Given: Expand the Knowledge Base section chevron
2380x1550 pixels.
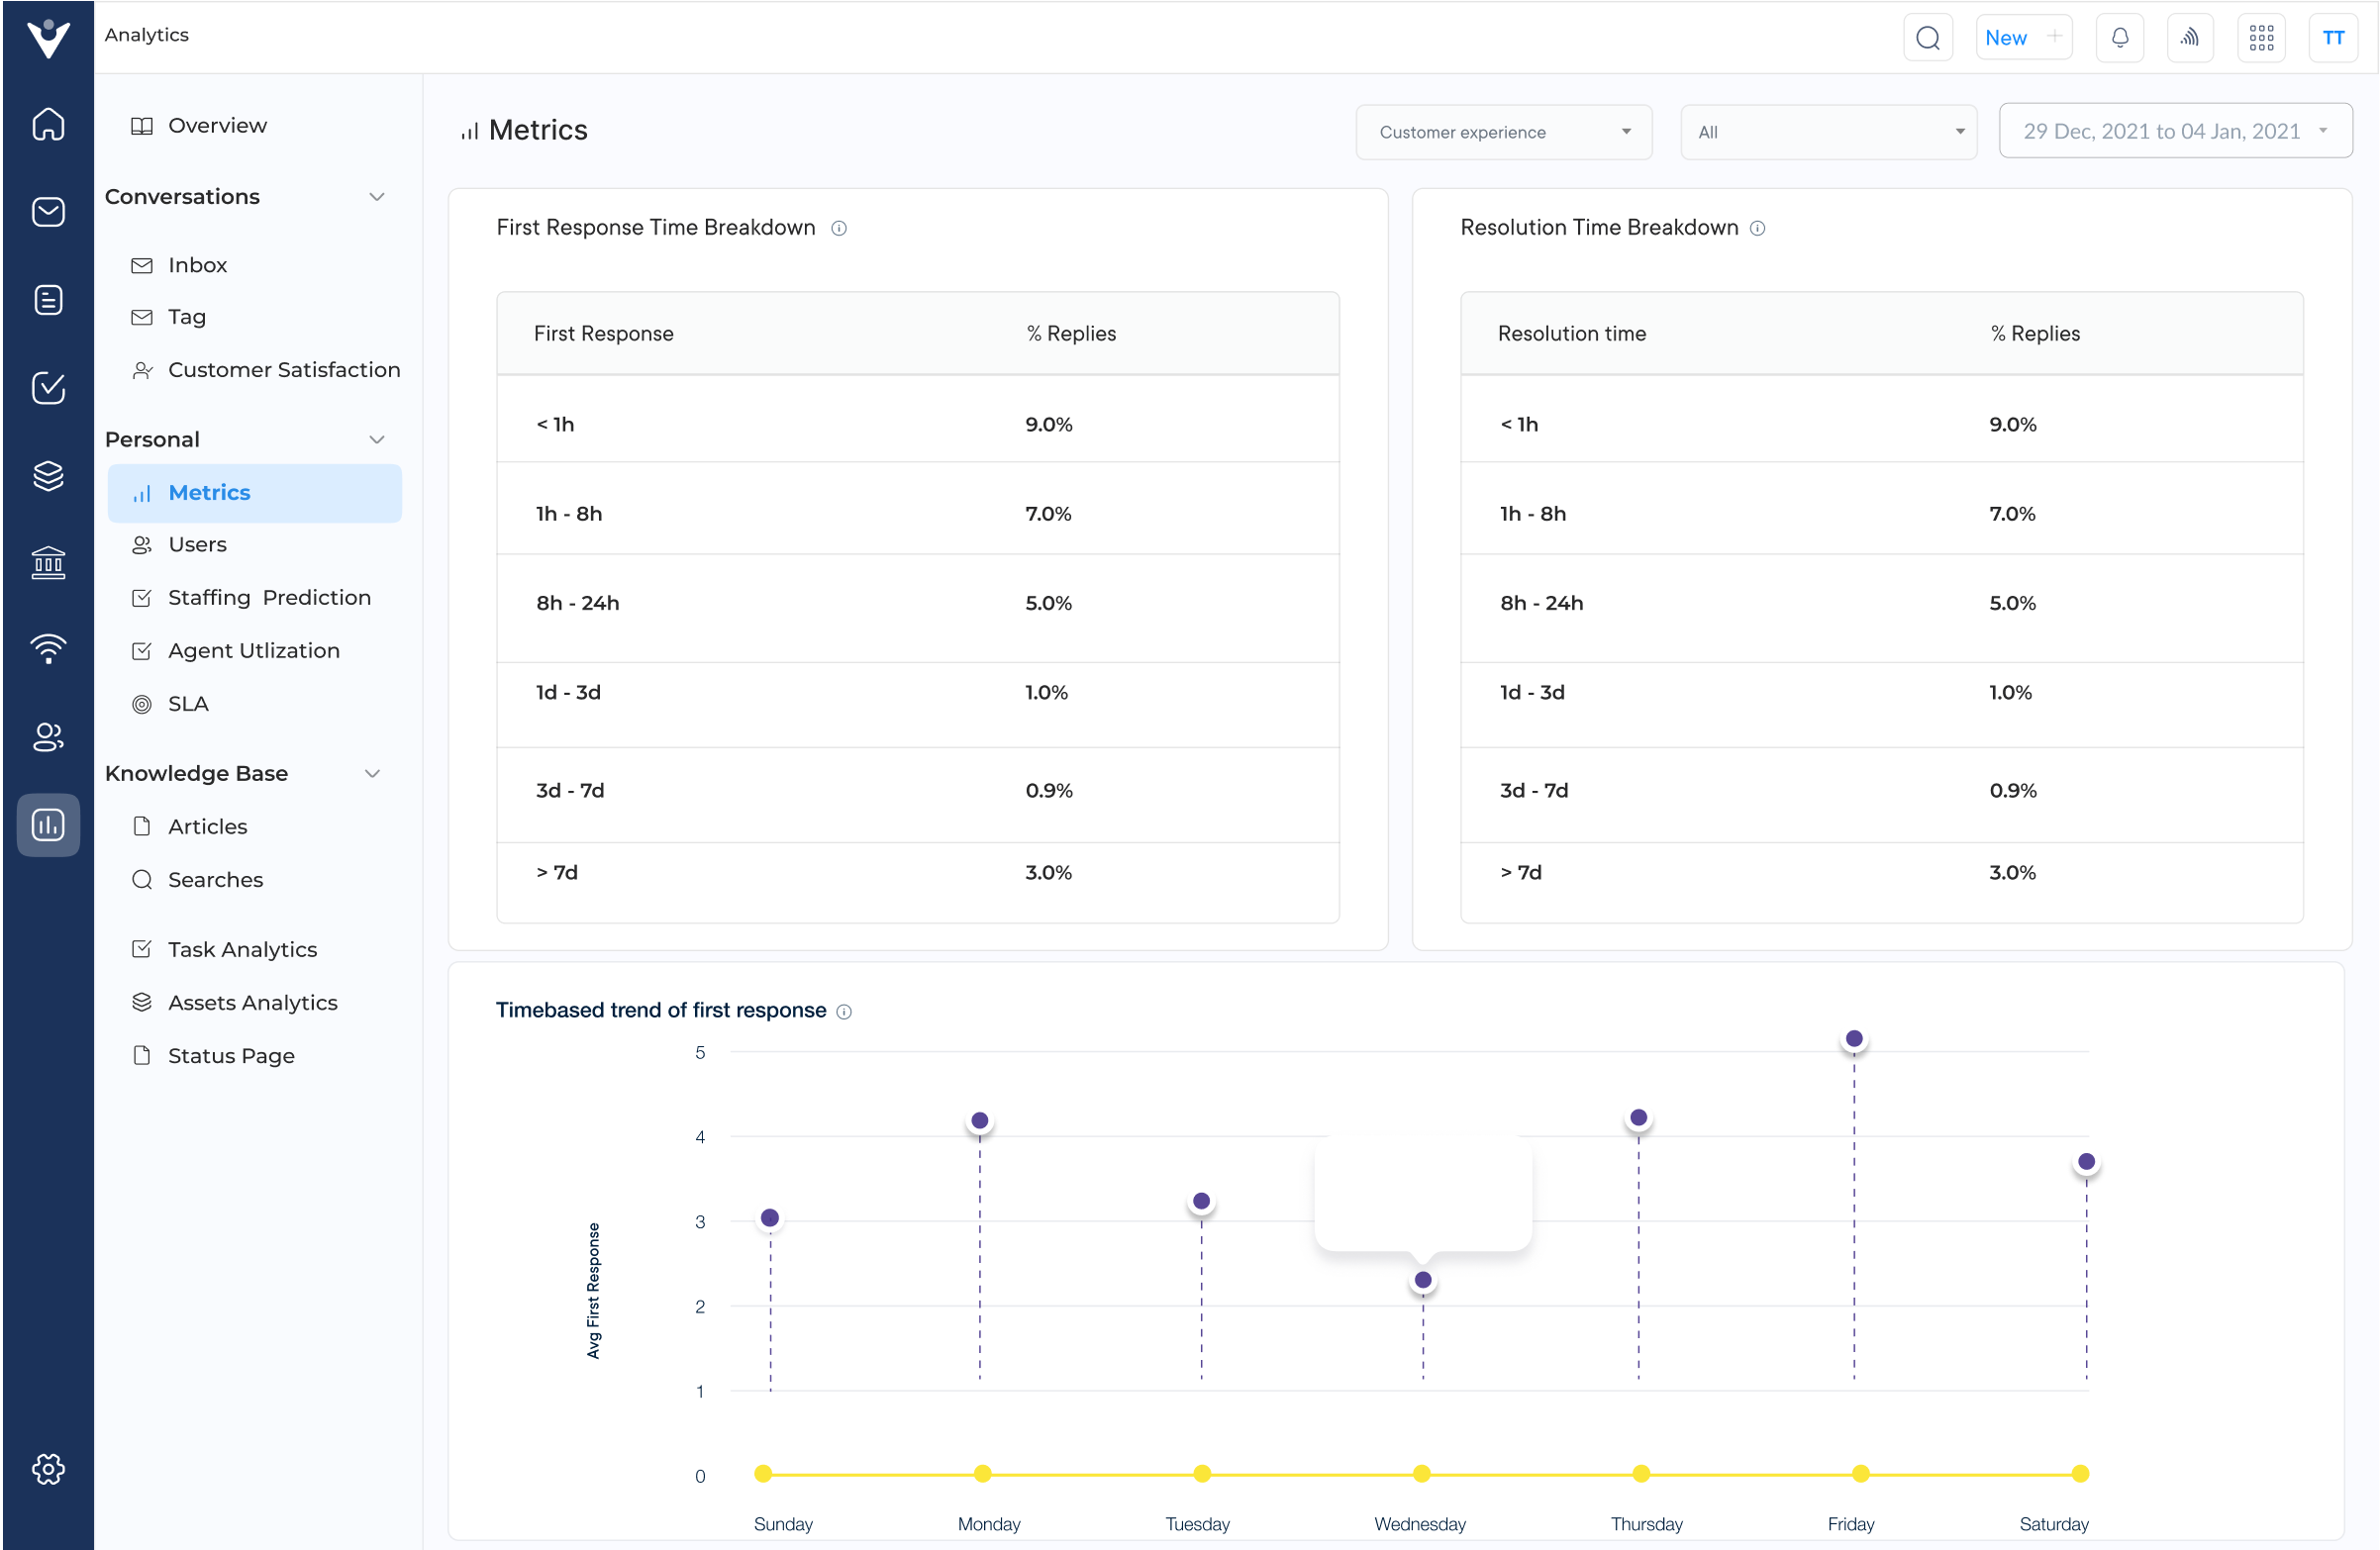Looking at the screenshot, I should [381, 773].
